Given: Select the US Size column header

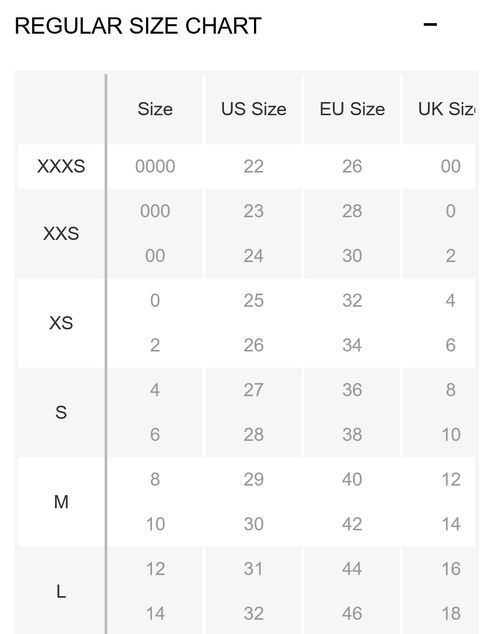Looking at the screenshot, I should 253,109.
